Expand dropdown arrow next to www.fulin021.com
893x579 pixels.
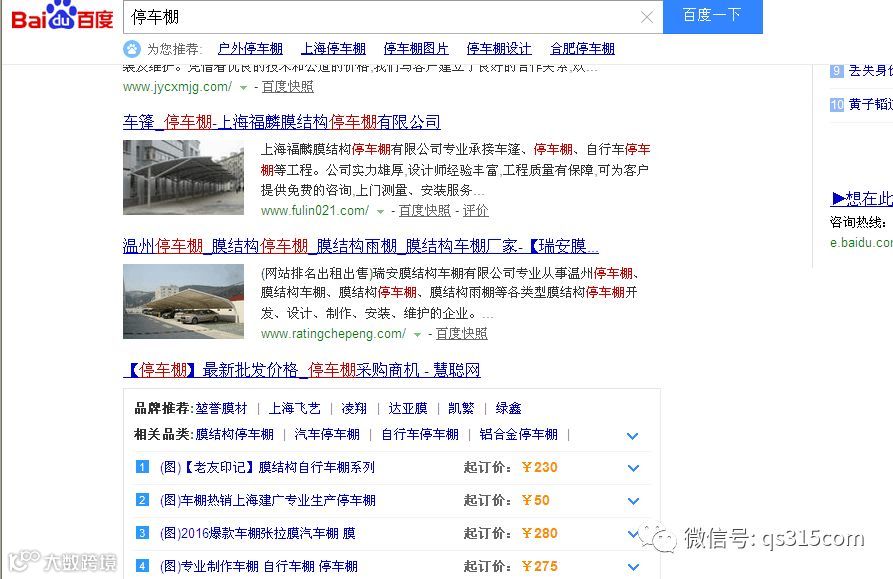380,212
